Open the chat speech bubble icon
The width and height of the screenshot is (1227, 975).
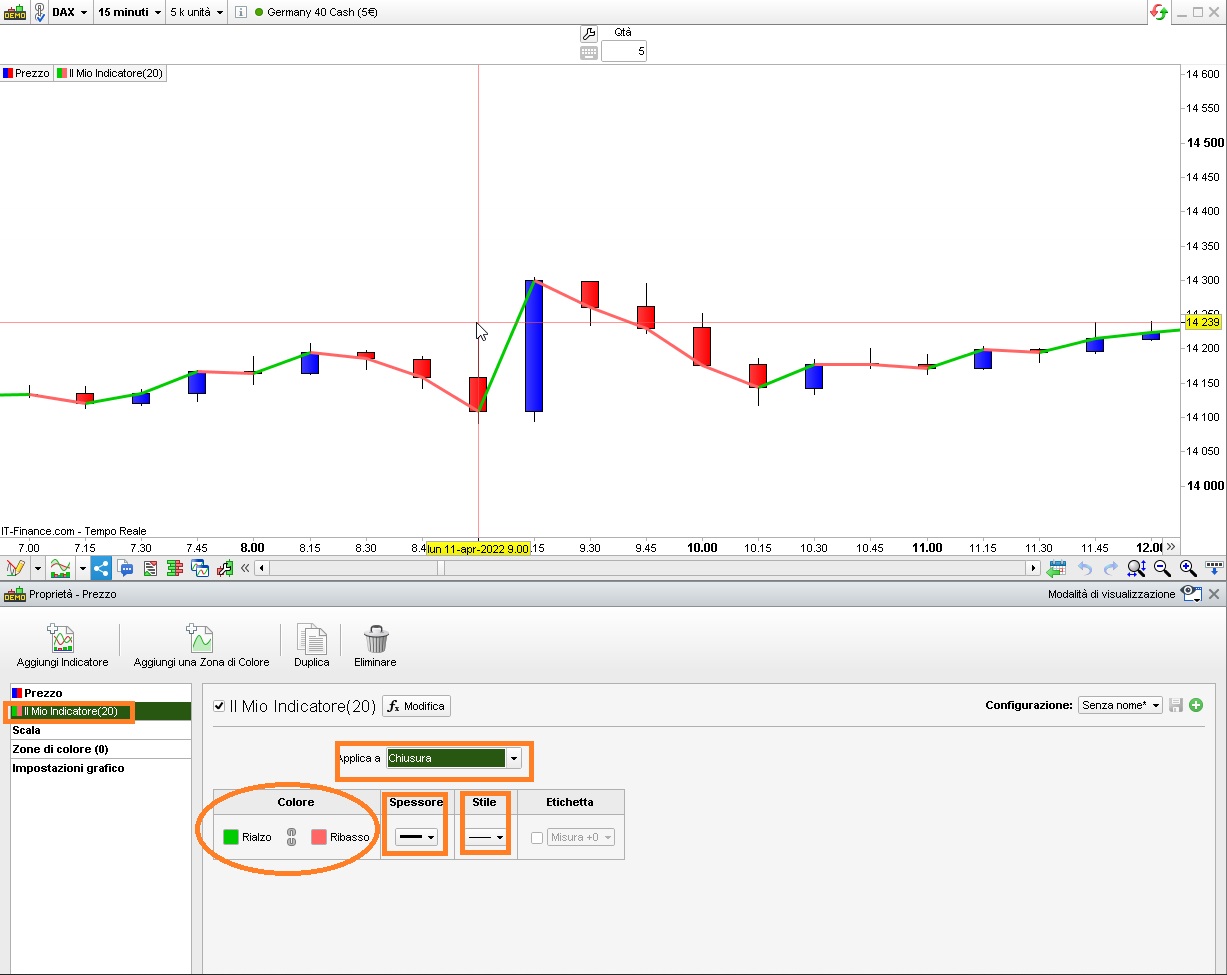coord(126,569)
